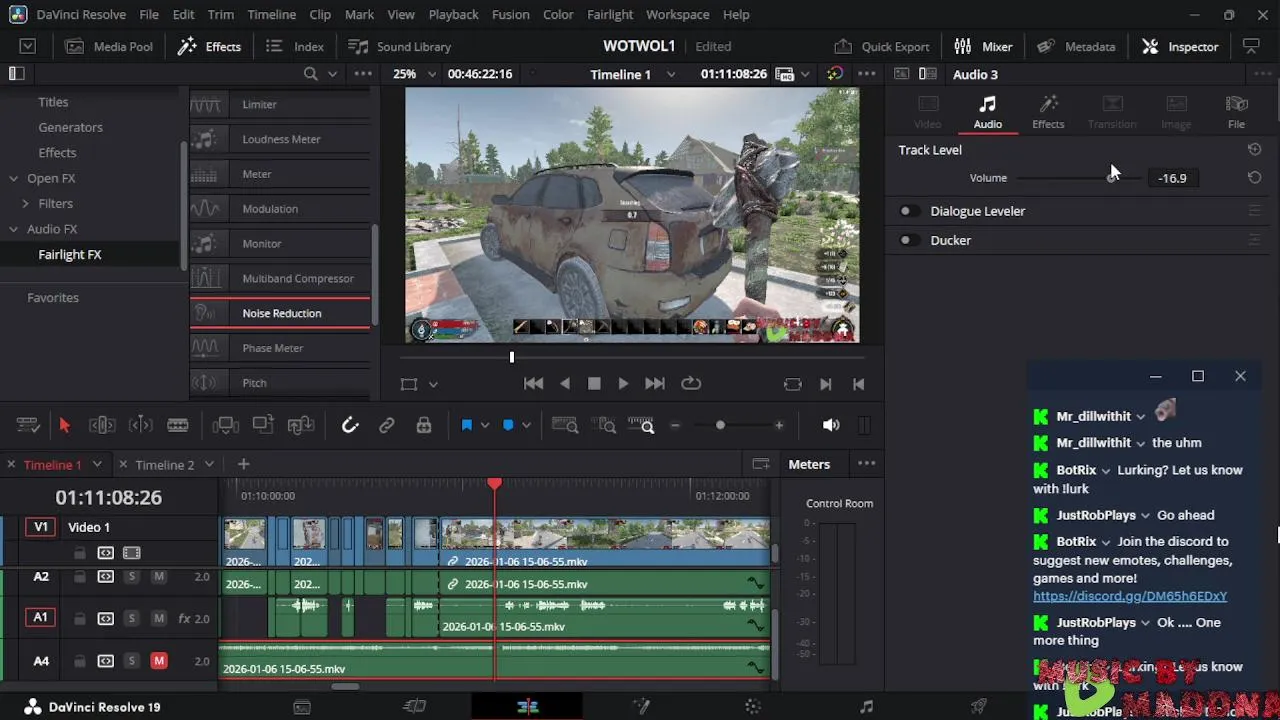Open the marker color dropdown
Image resolution: width=1280 pixels, height=720 pixels.
pyautogui.click(x=526, y=425)
